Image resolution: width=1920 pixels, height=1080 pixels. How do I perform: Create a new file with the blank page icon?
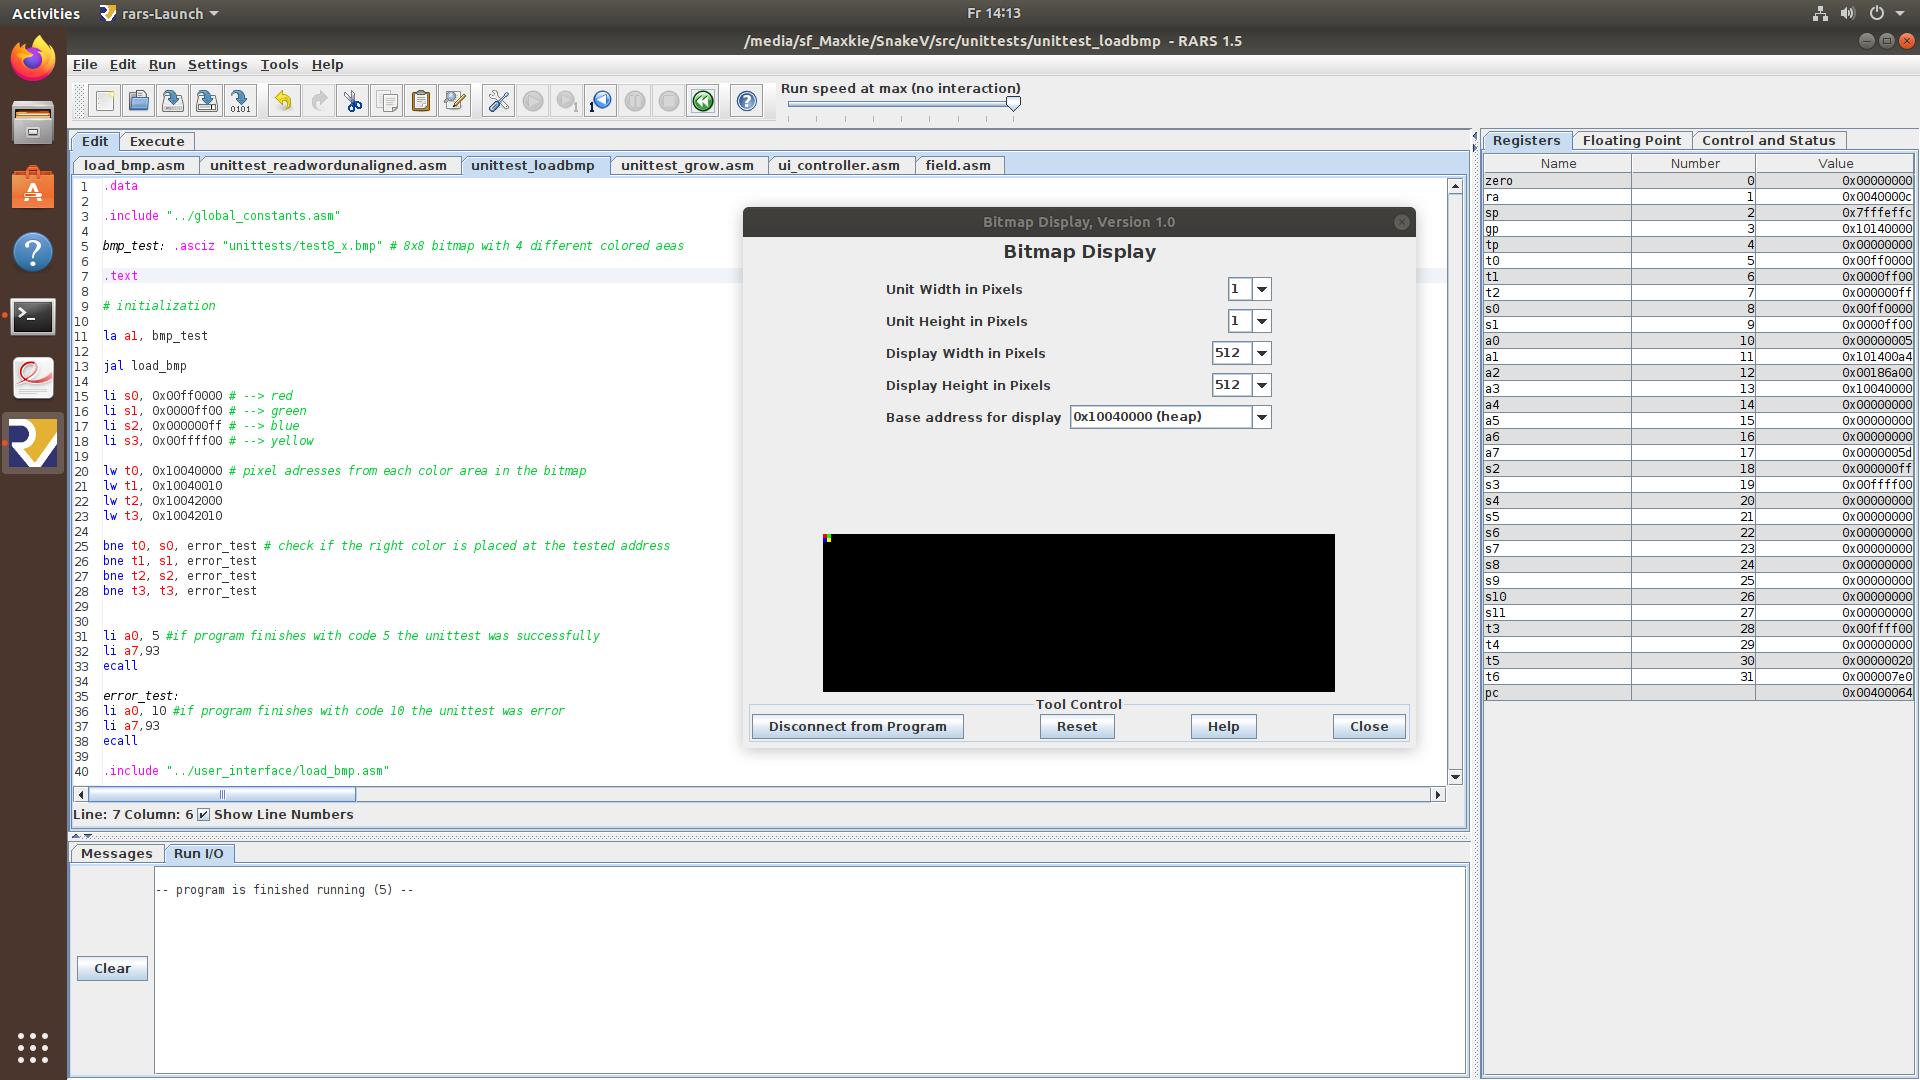click(104, 100)
